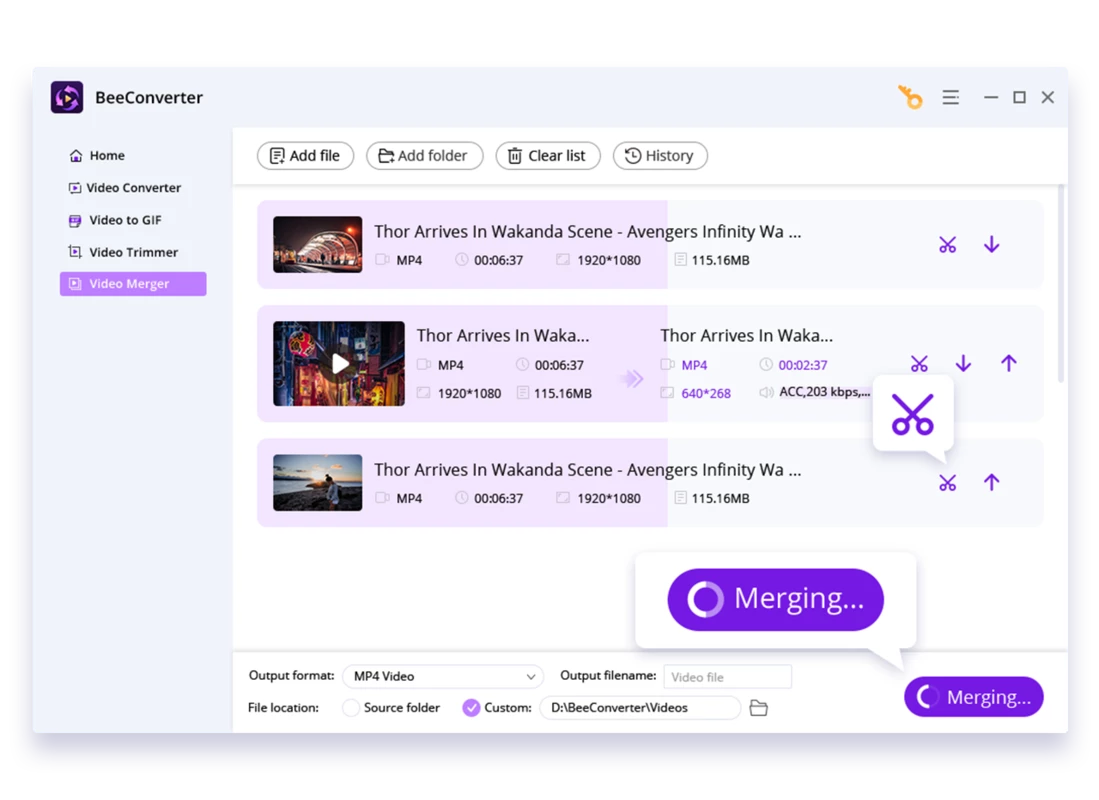Click the Add file button

pyautogui.click(x=305, y=156)
